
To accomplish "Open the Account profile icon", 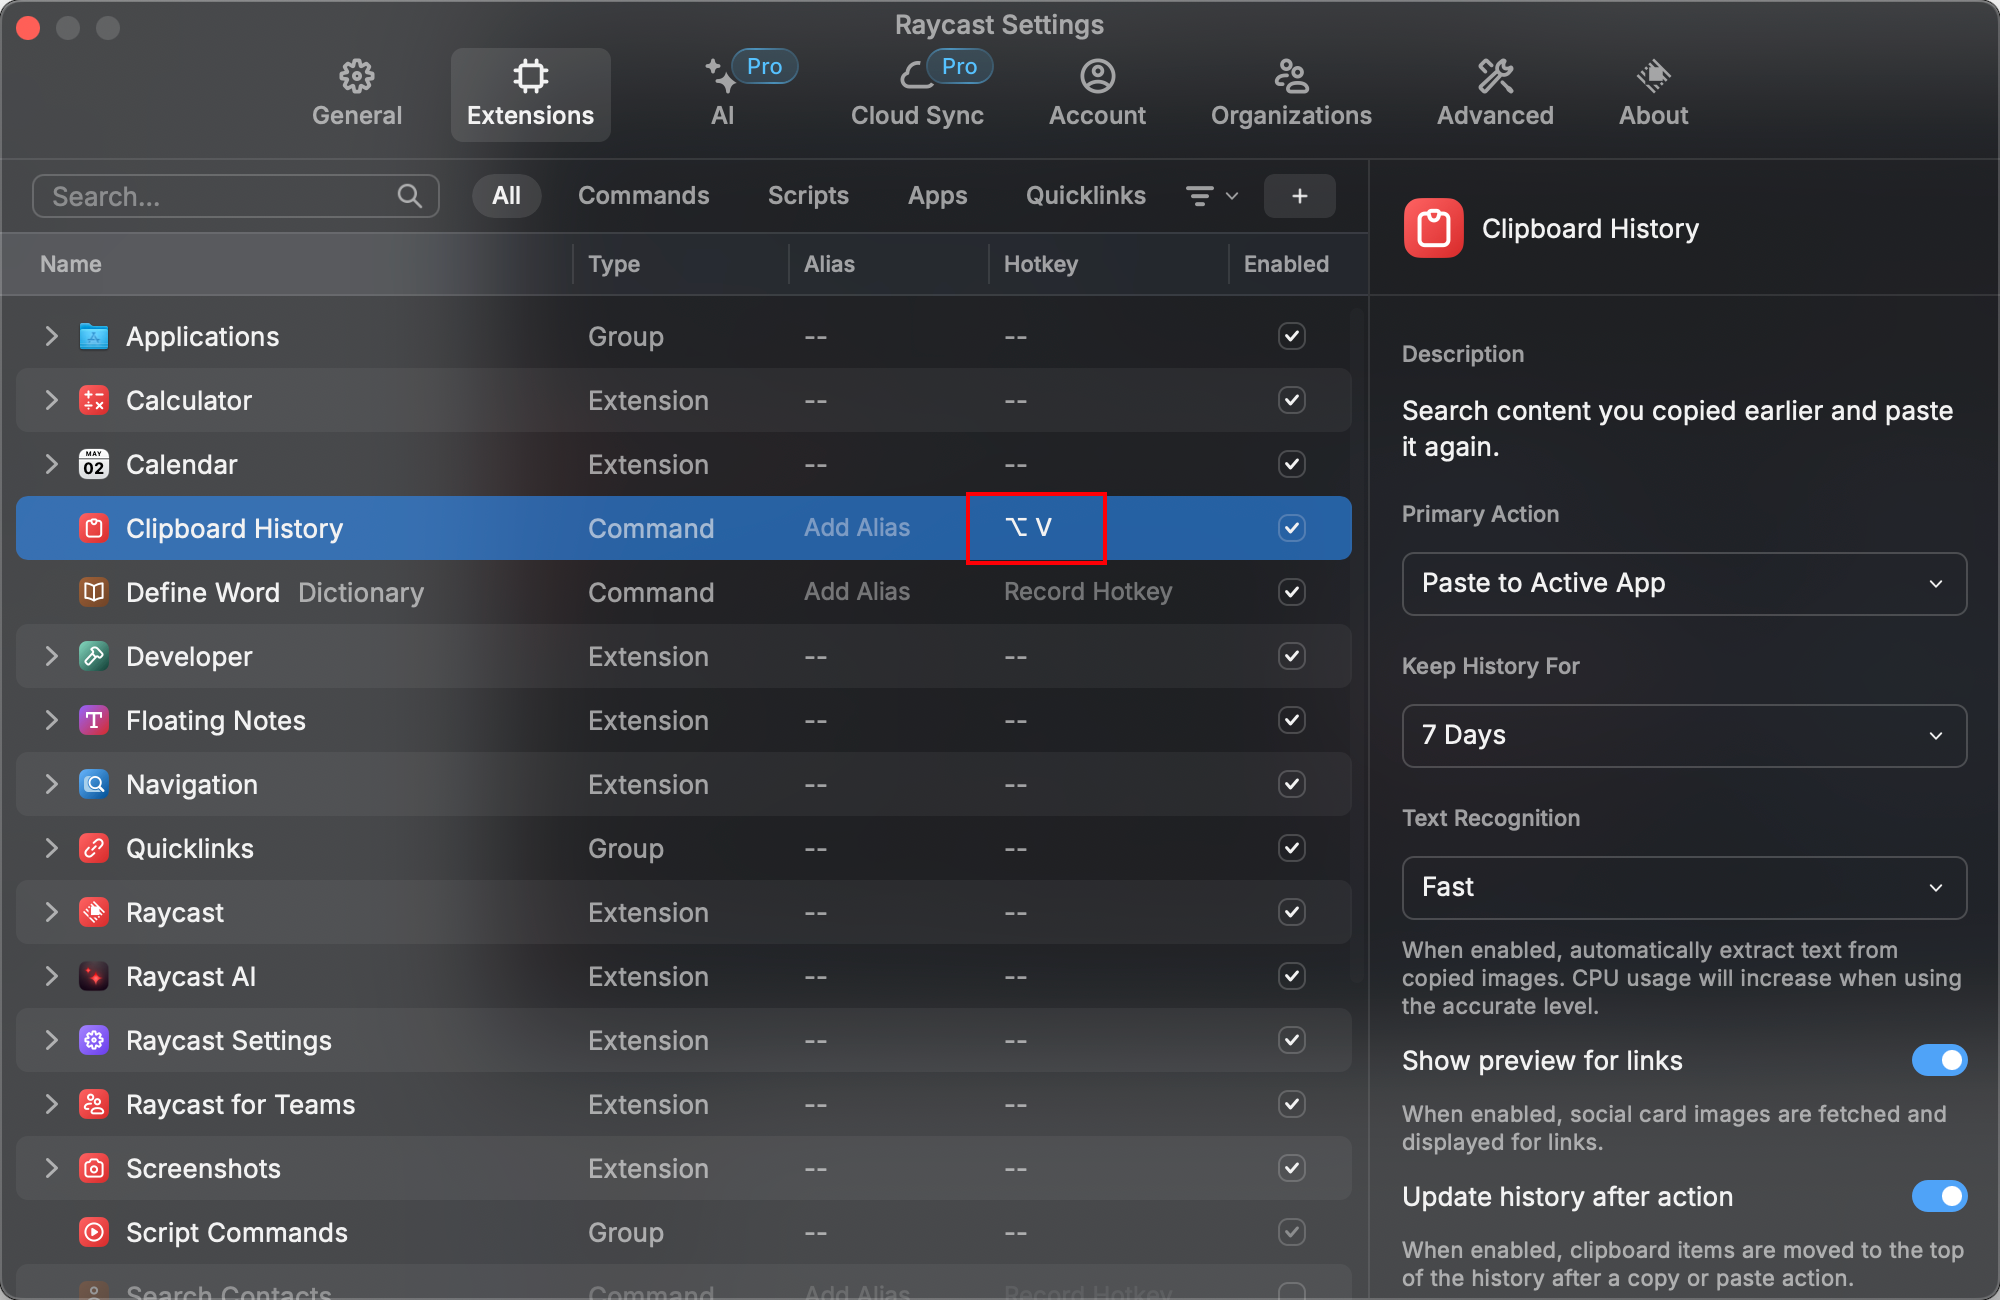I will click(1097, 76).
